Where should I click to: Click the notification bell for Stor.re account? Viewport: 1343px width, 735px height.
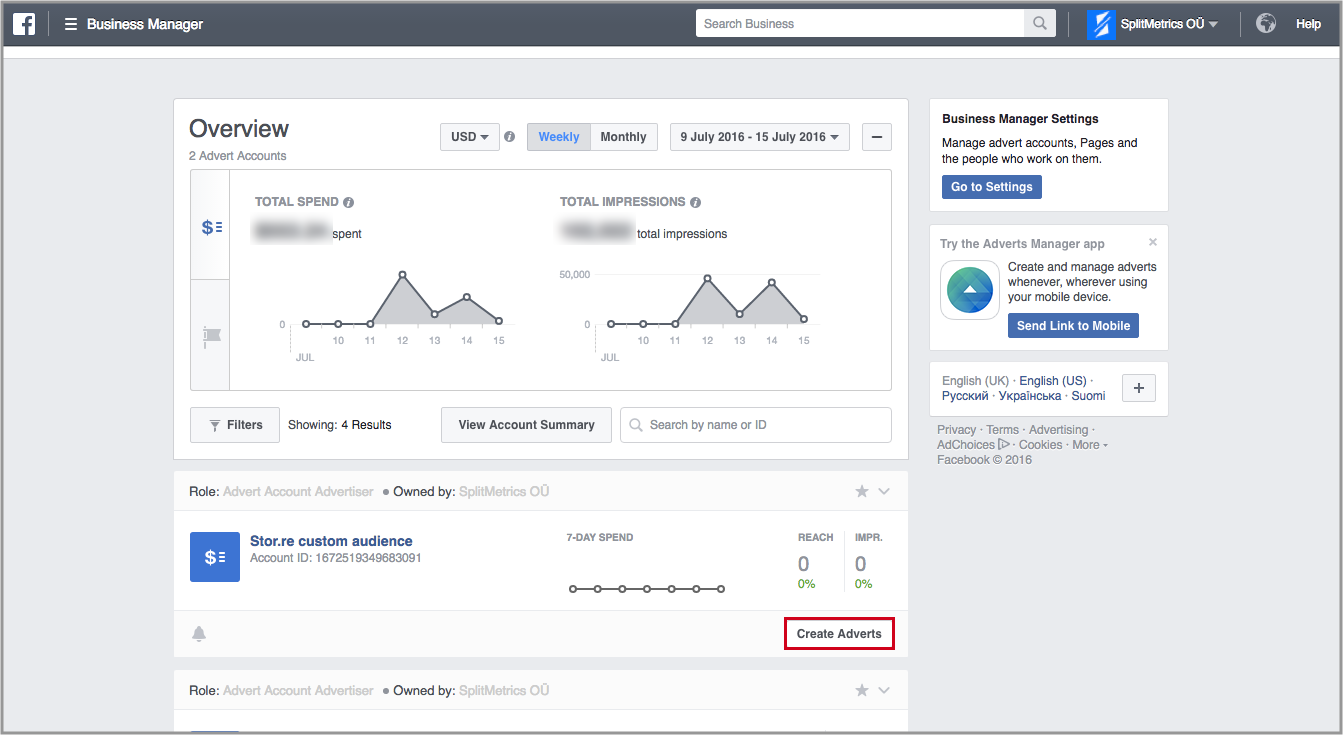click(x=199, y=634)
